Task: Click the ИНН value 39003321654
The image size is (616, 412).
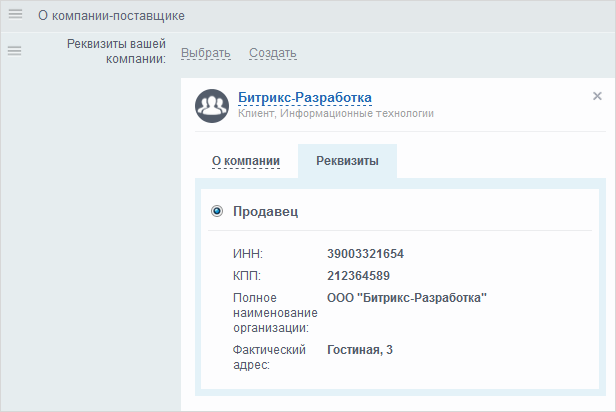Action: point(365,254)
